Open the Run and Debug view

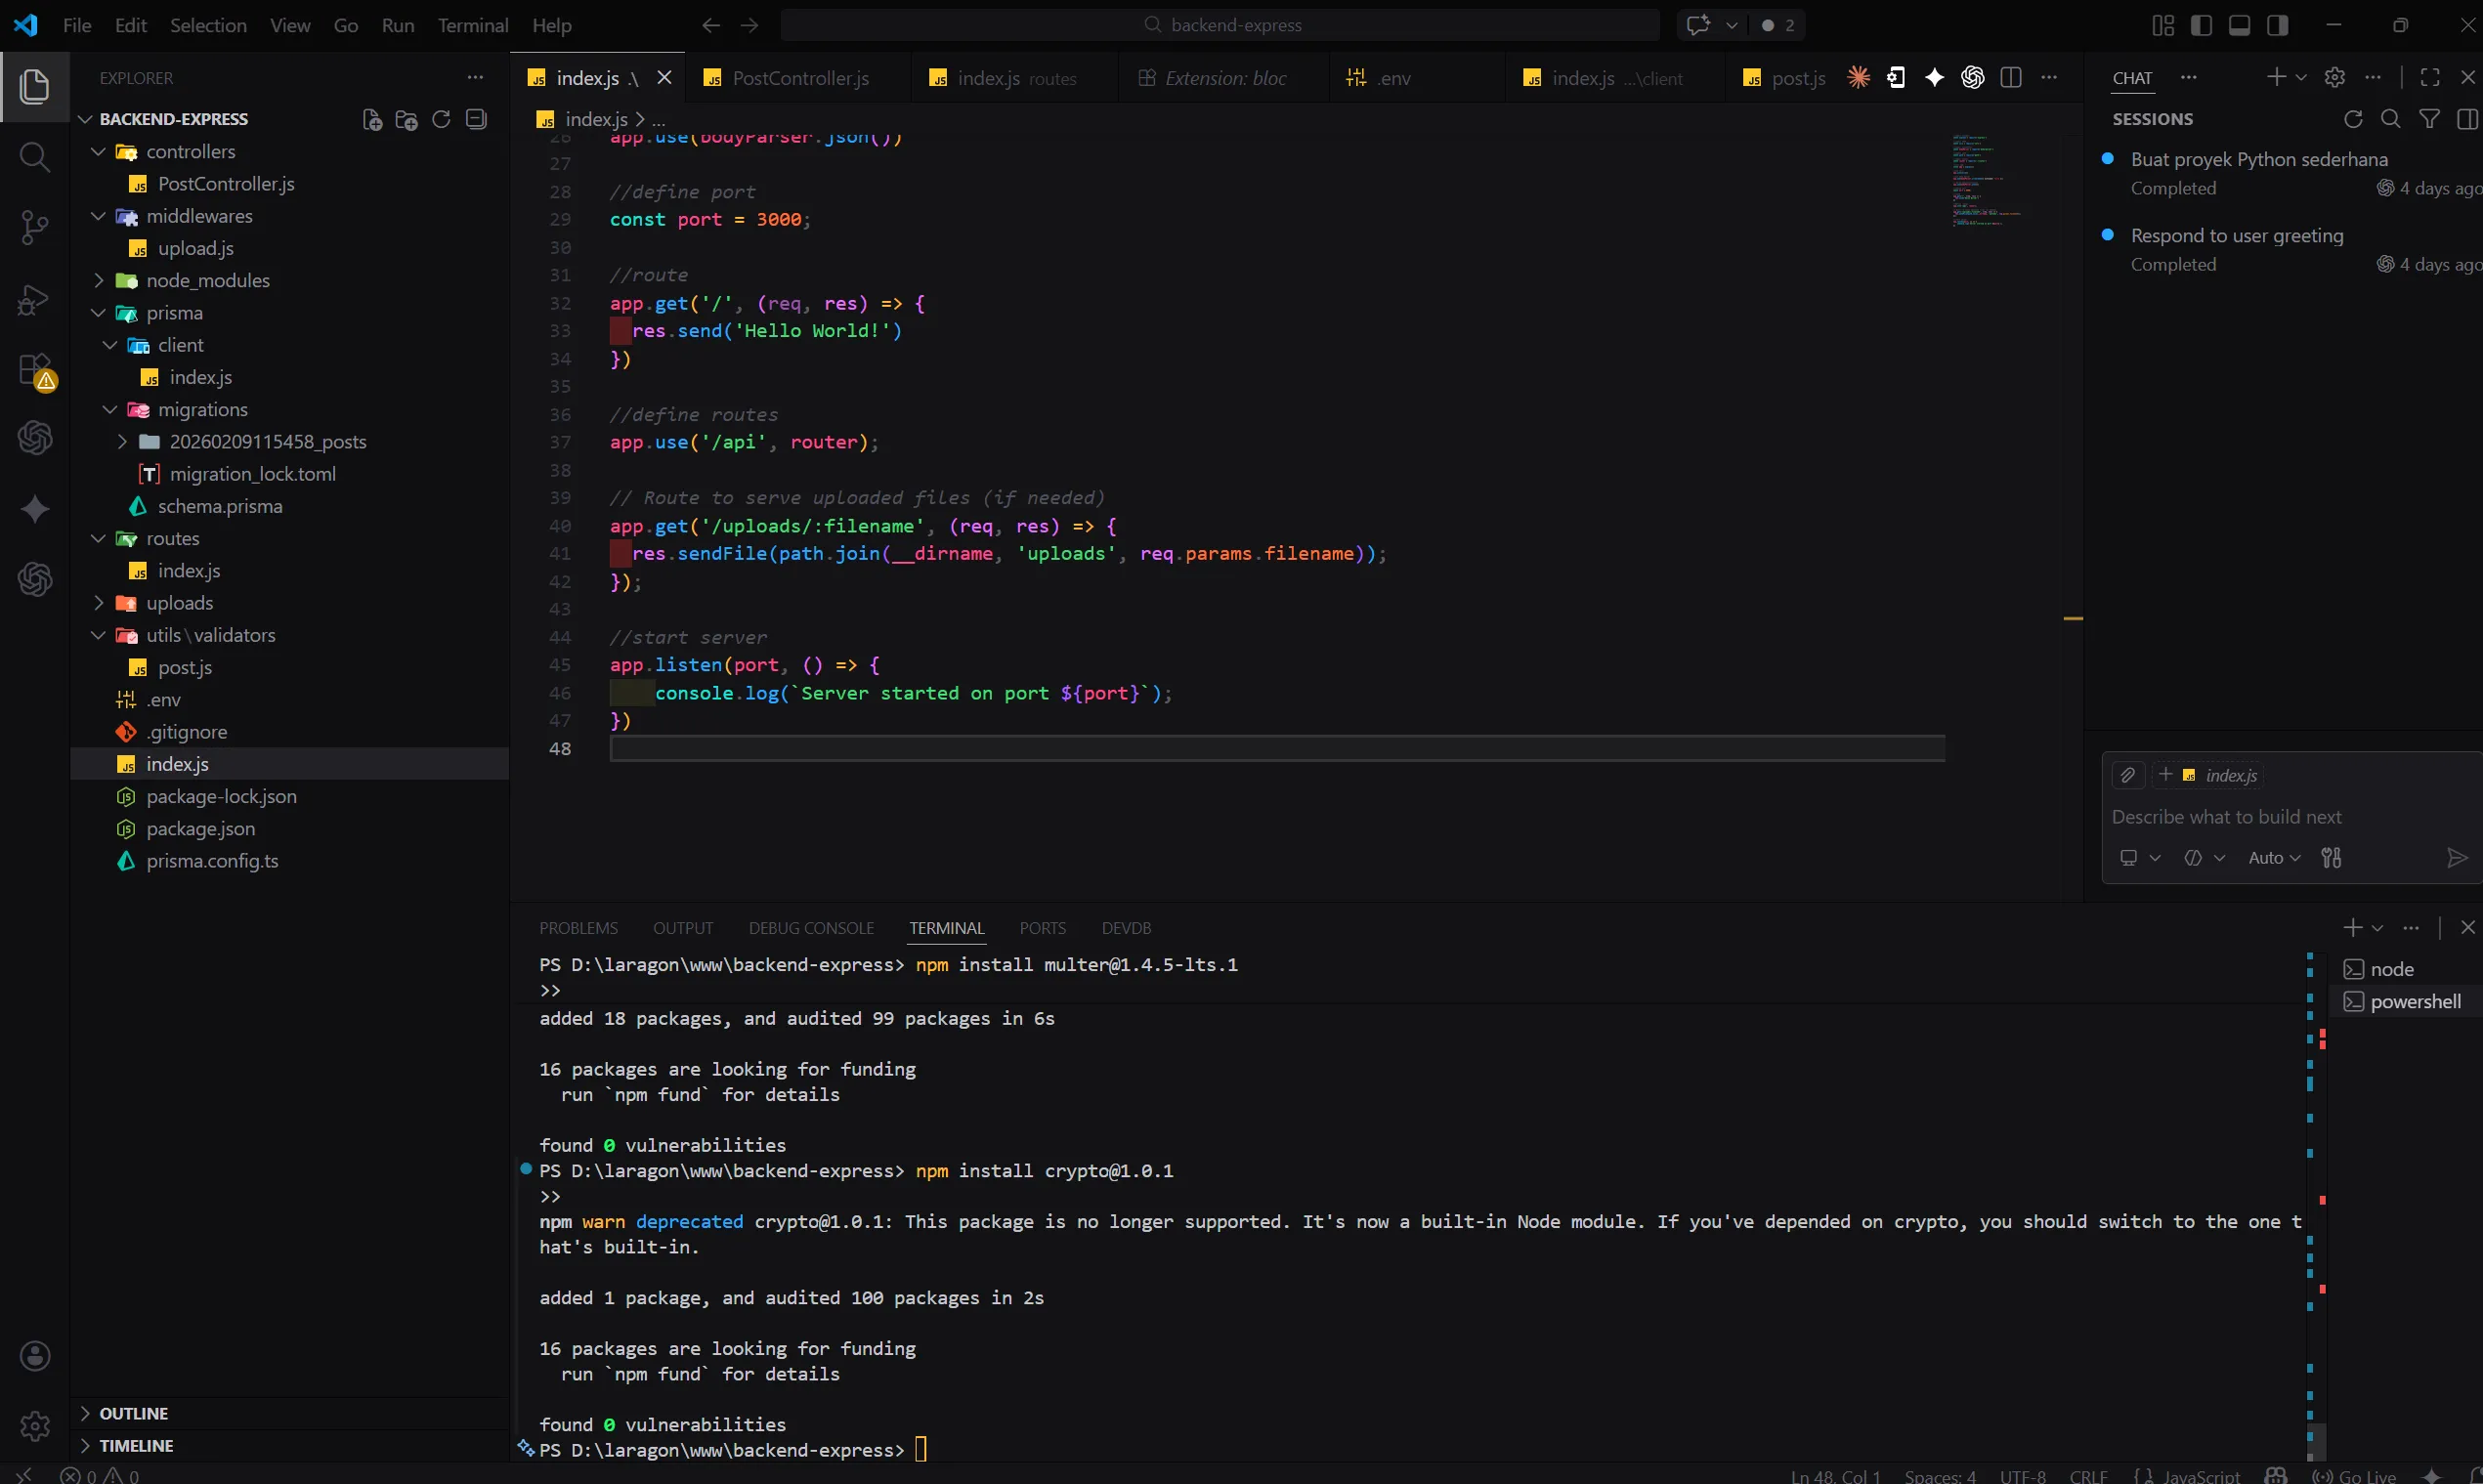point(35,299)
